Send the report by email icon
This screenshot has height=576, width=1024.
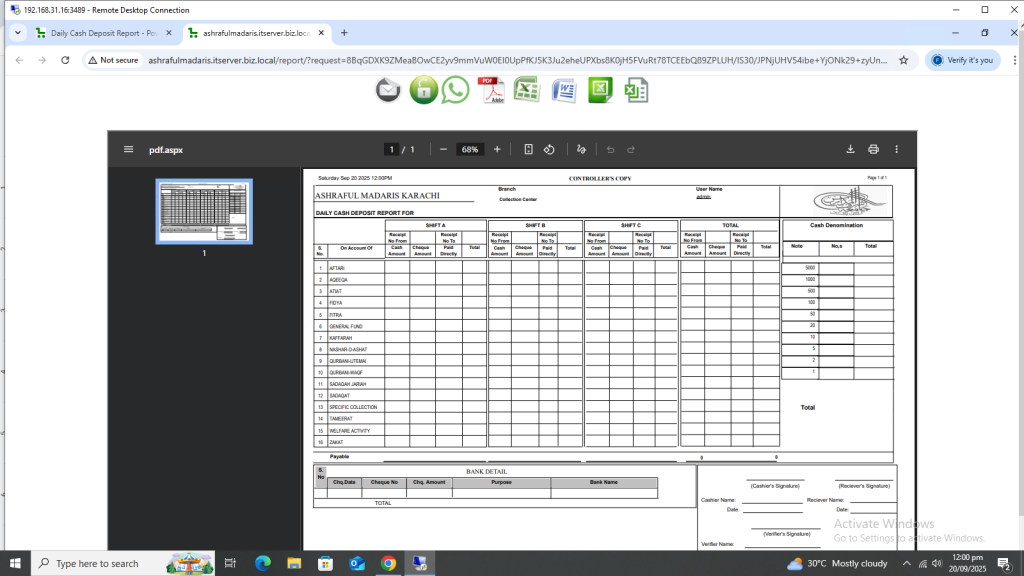point(388,90)
